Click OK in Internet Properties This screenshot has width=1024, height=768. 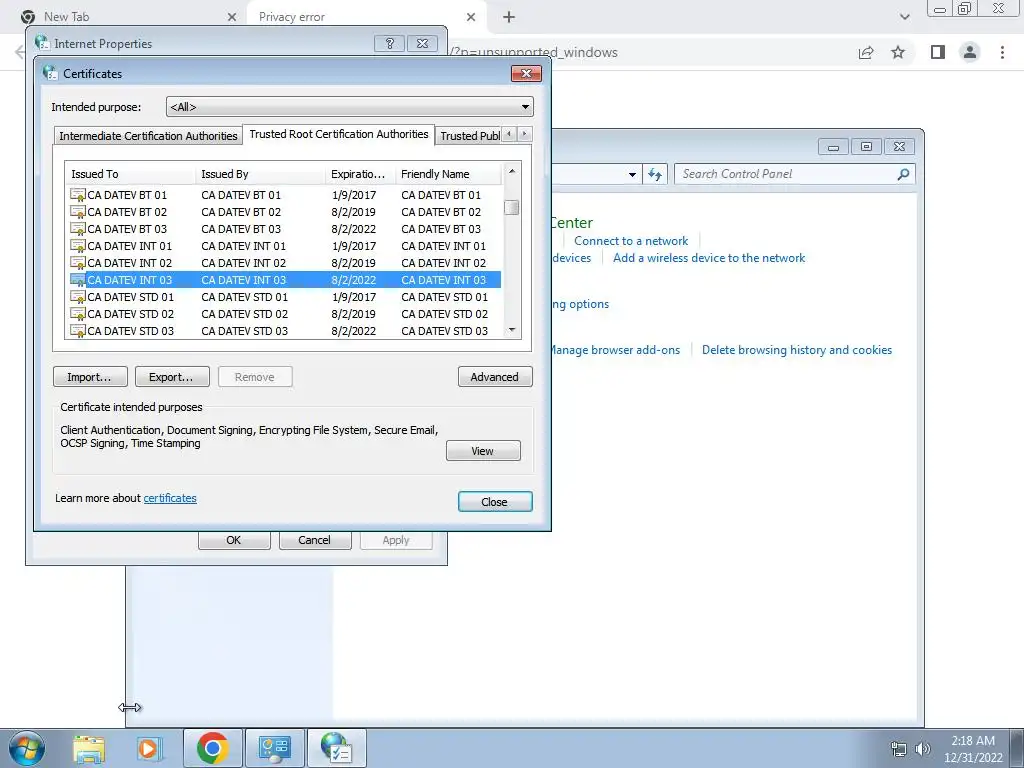point(234,540)
